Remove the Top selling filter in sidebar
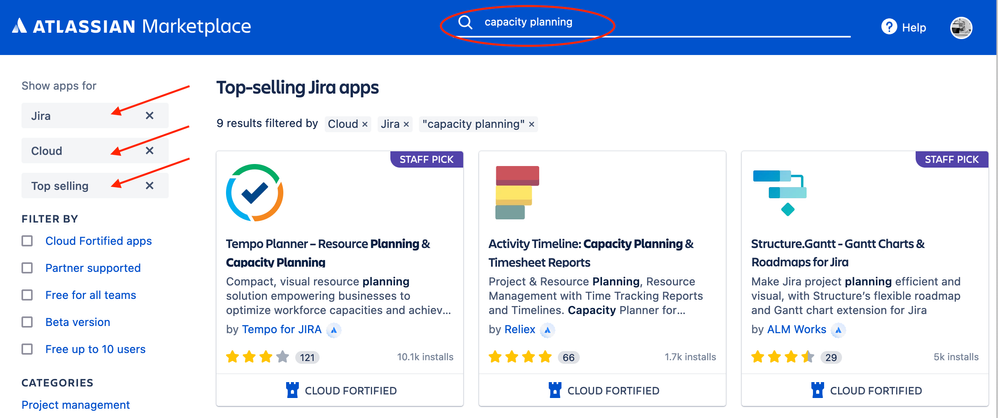Viewport: 998px width, 418px height. (x=150, y=186)
